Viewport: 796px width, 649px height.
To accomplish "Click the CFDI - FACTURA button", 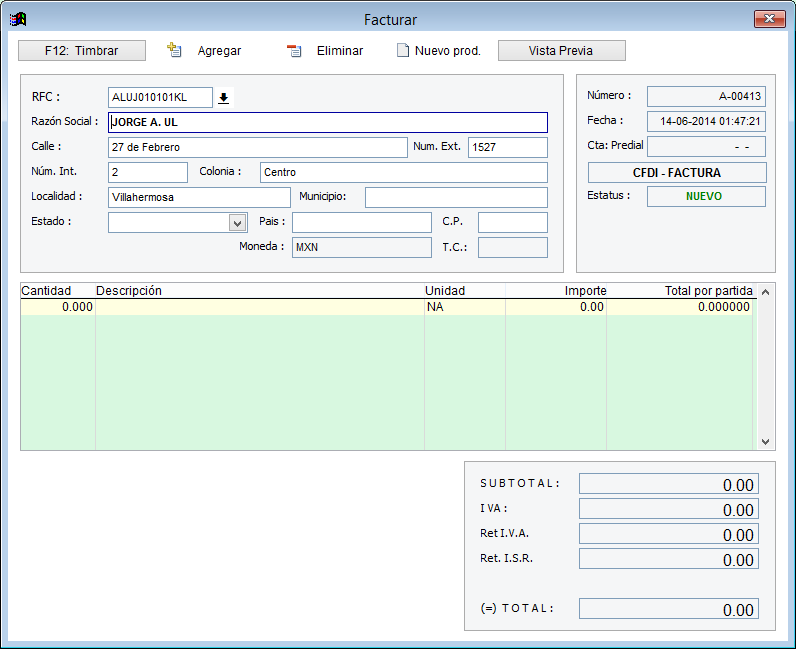I will pos(676,173).
